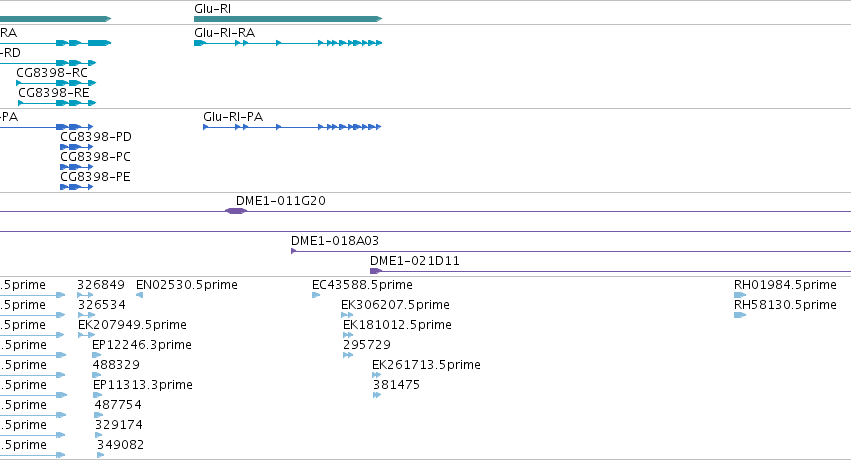Select the EC43588.5prime EST label

click(362, 285)
